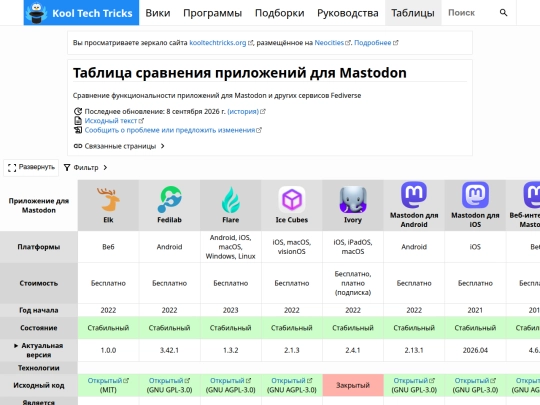Click the search magnifier icon

(503, 13)
